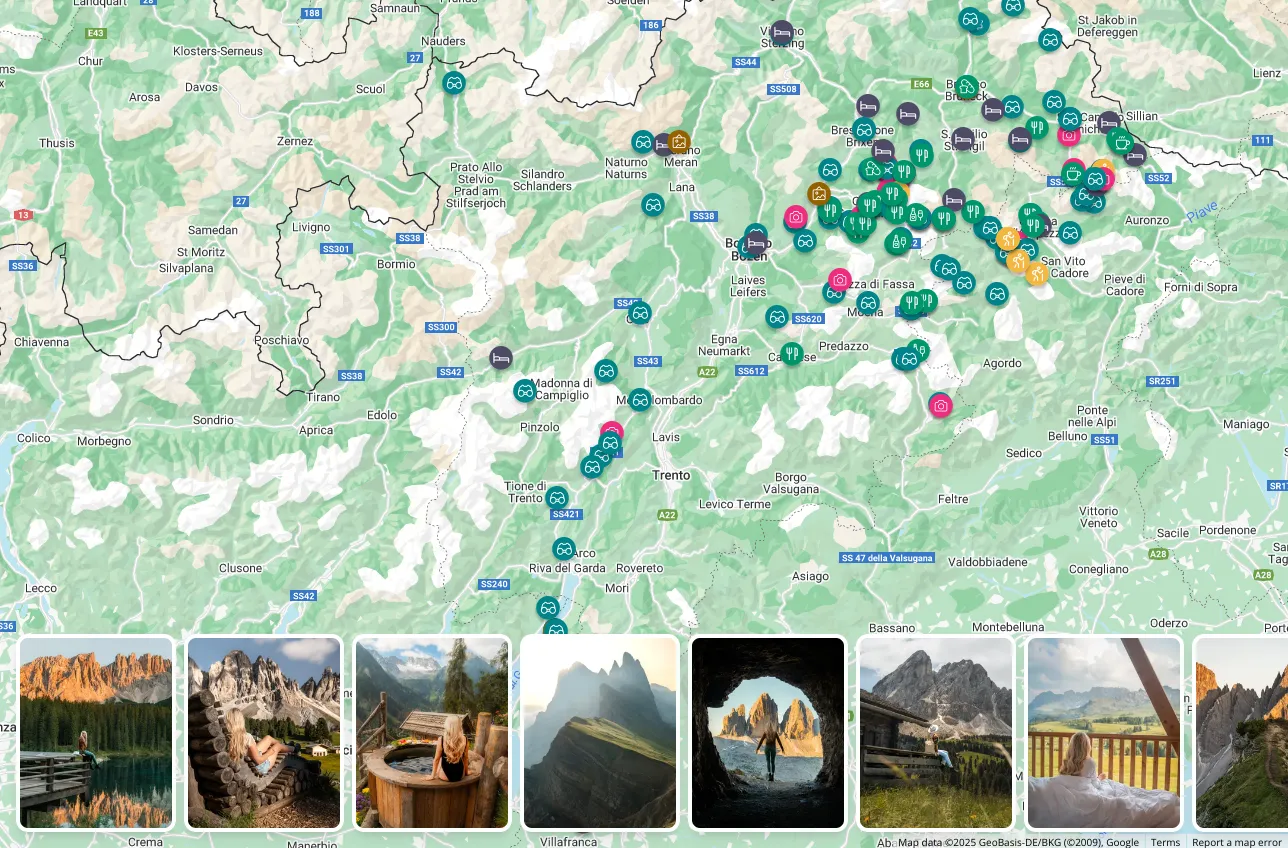
Task: Click the SS 47 della Valsugana road shield
Action: (x=887, y=558)
